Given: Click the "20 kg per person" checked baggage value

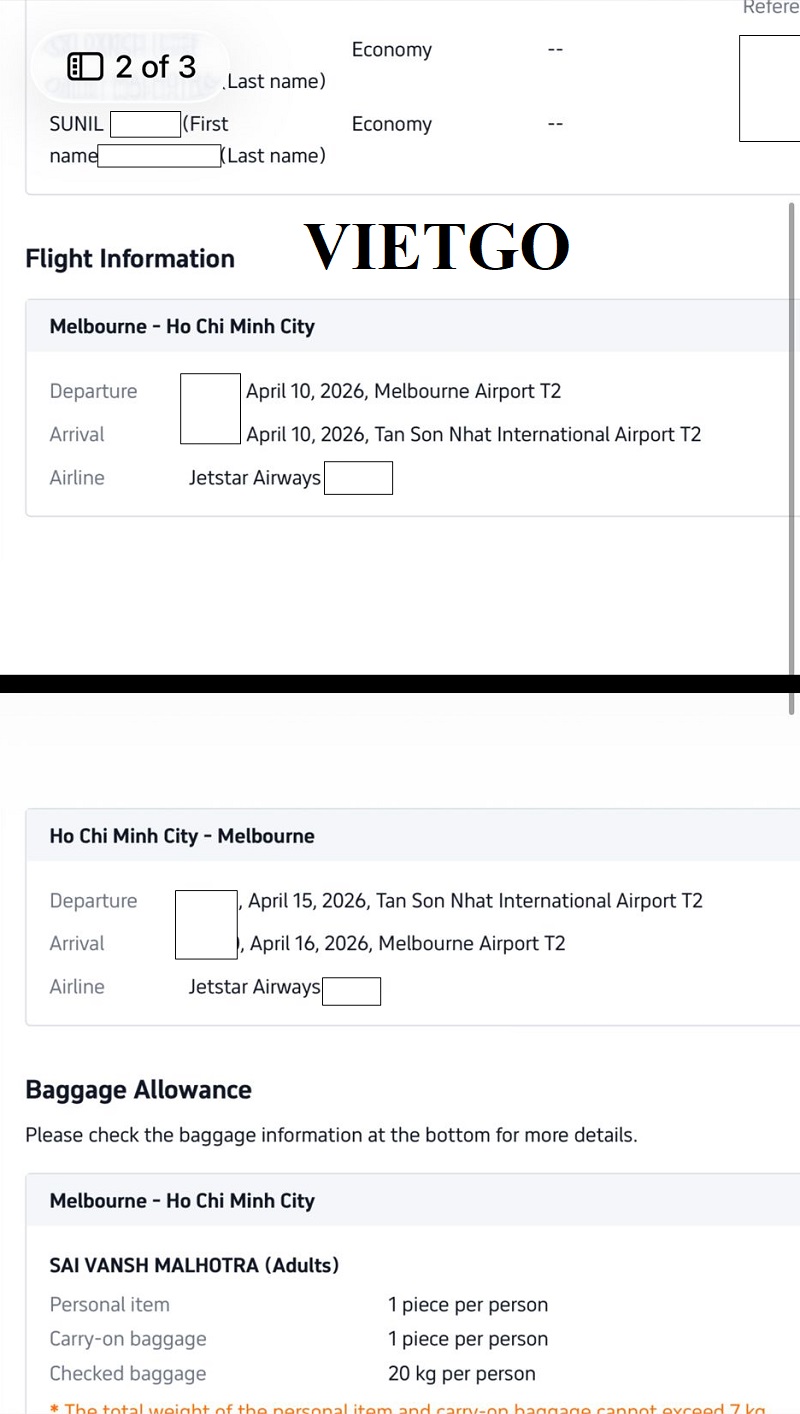Looking at the screenshot, I should click(x=461, y=1374).
